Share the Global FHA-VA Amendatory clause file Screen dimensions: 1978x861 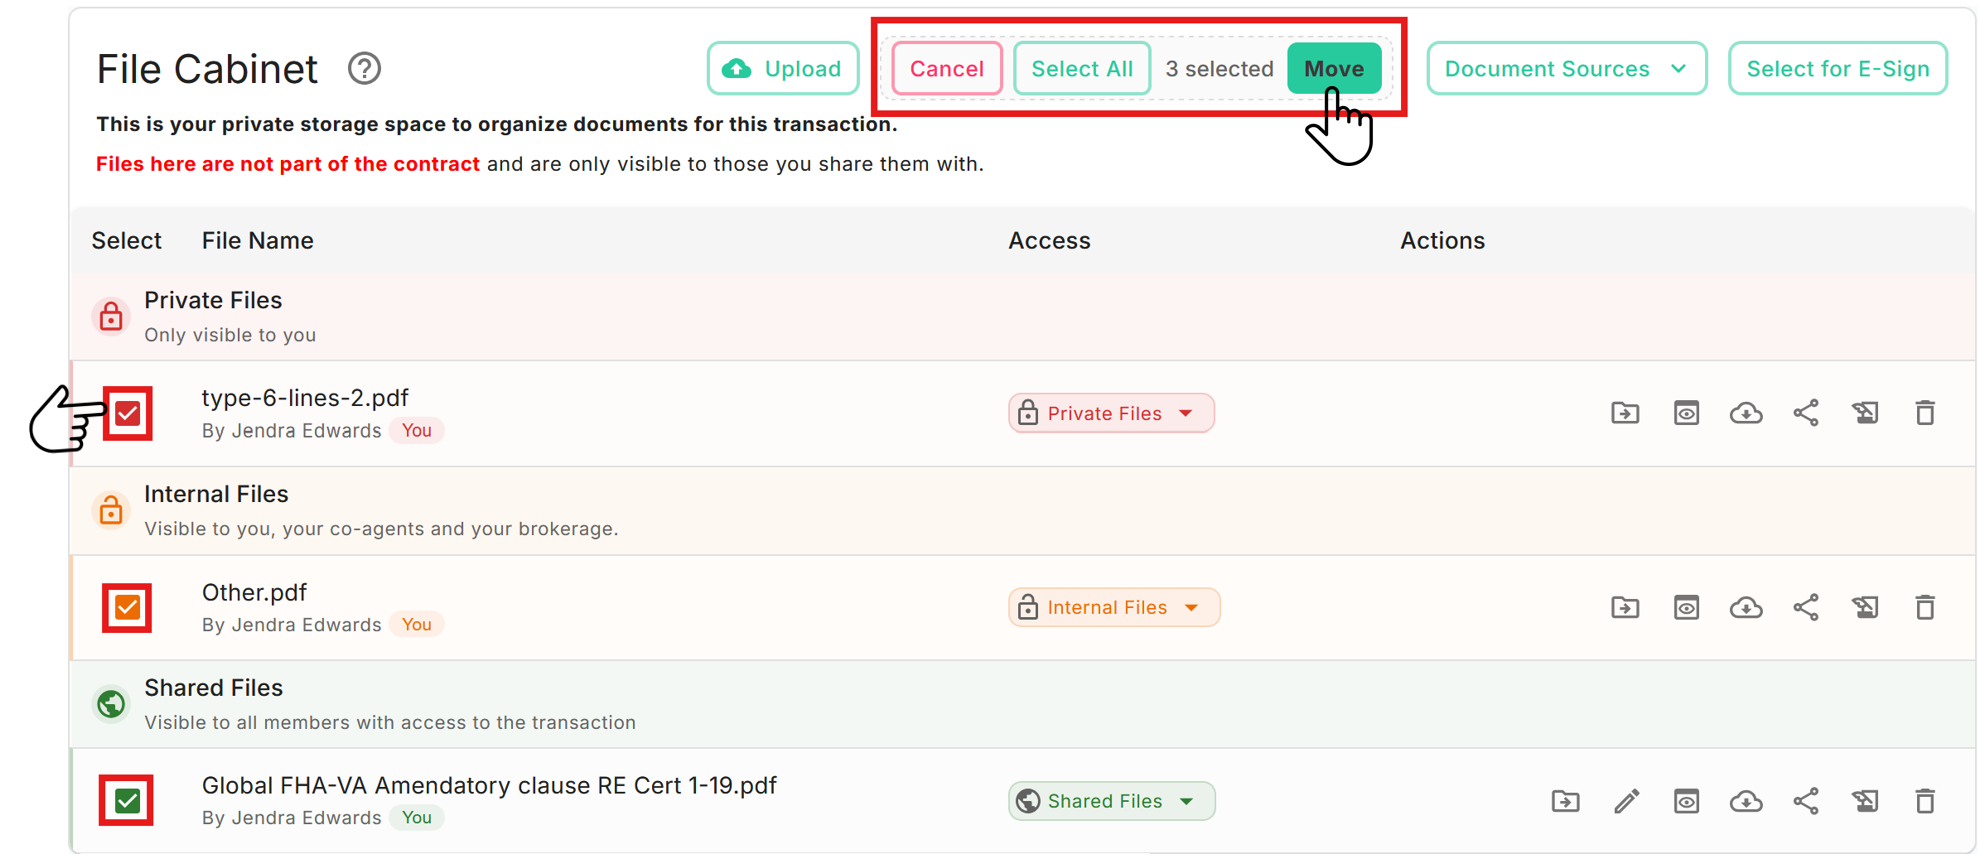[x=1805, y=801]
